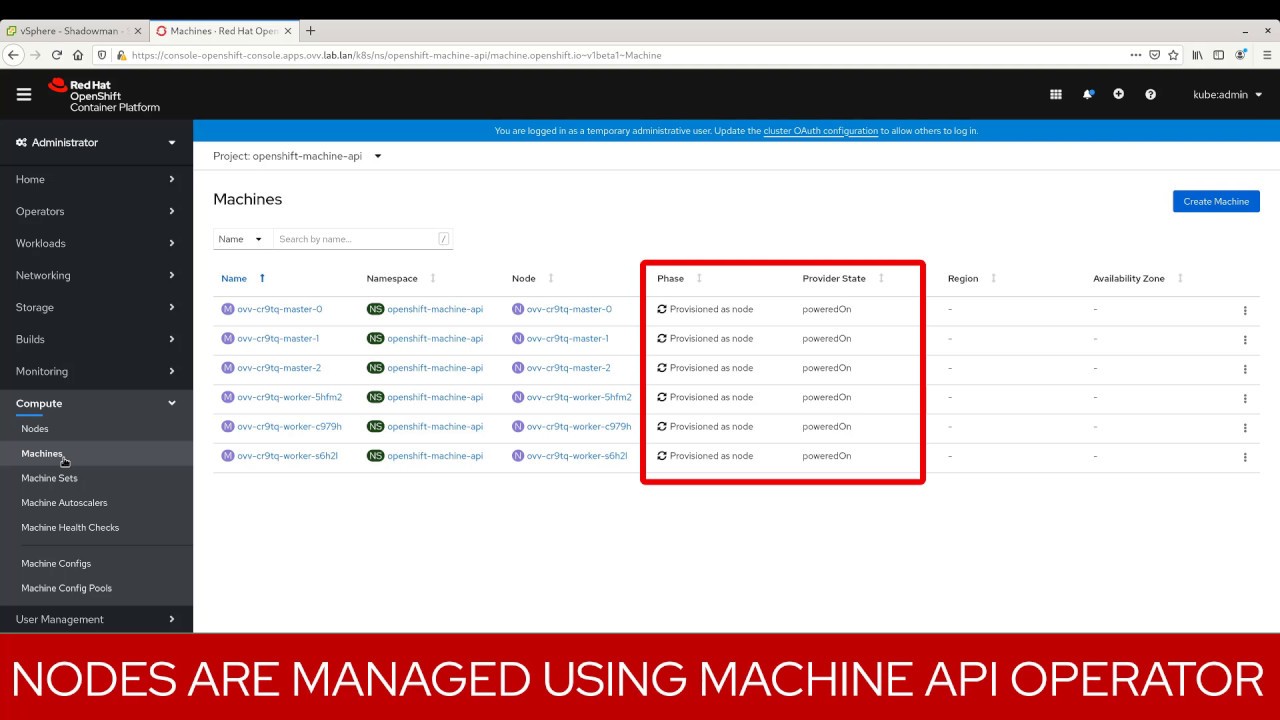Expand the Networking navigation section
This screenshot has height=720, width=1280.
coord(96,275)
